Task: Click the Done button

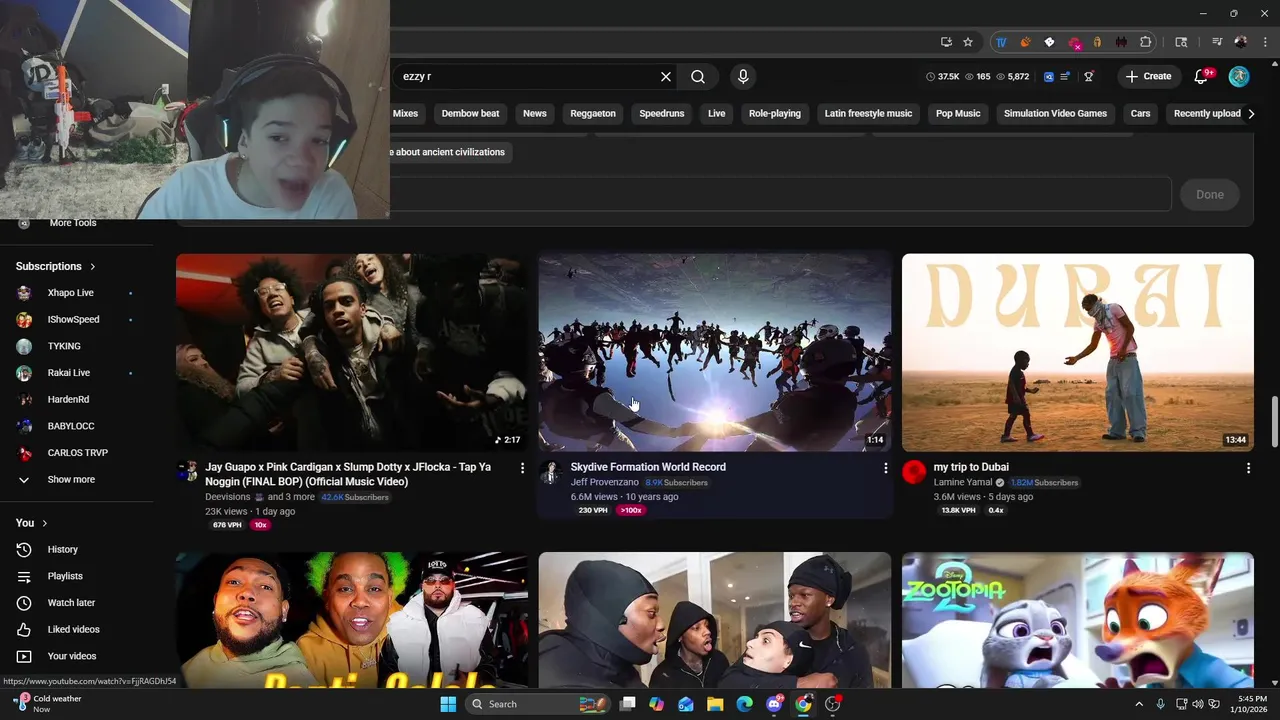Action: point(1210,194)
